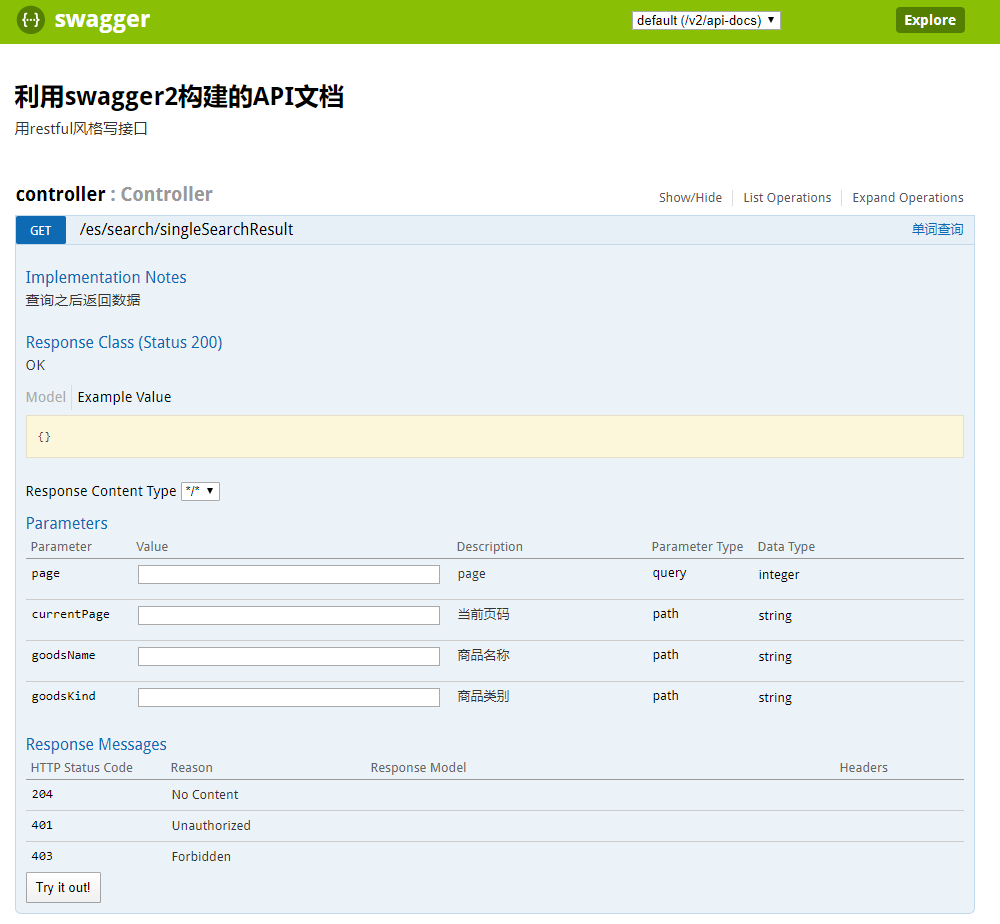Focus the page parameter value field
The image size is (1000, 924).
pos(289,575)
